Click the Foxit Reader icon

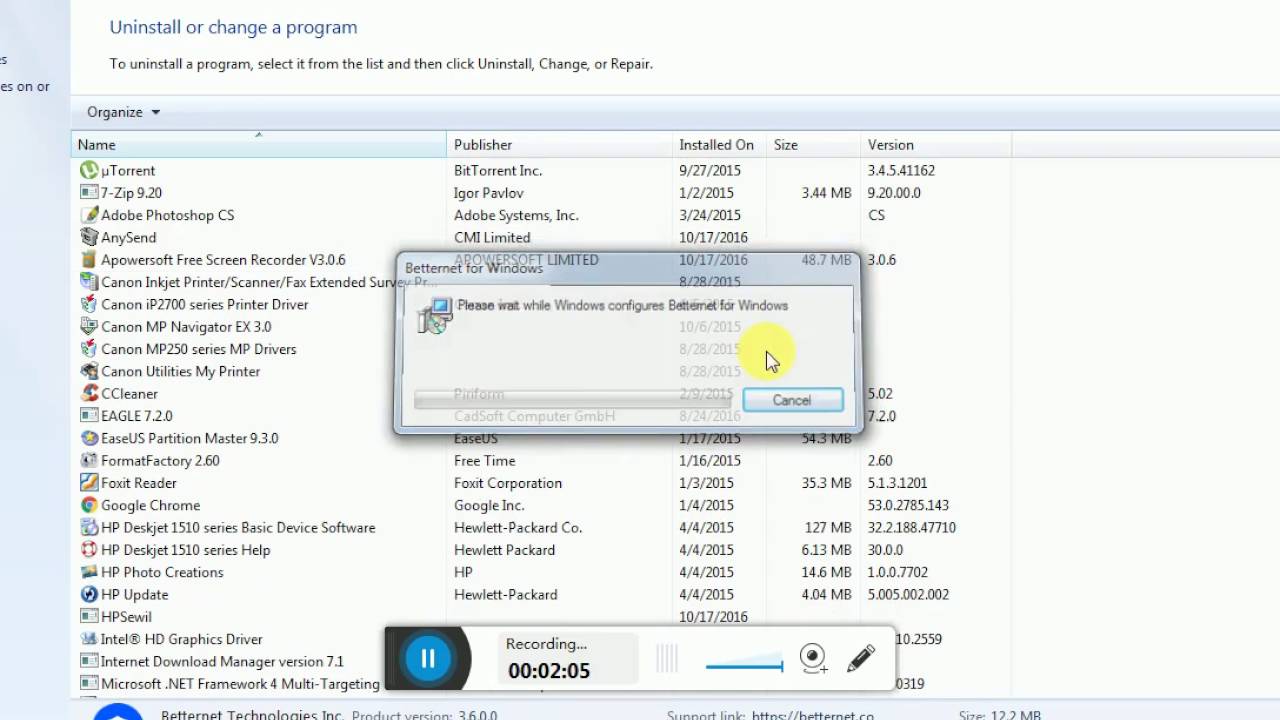[89, 483]
